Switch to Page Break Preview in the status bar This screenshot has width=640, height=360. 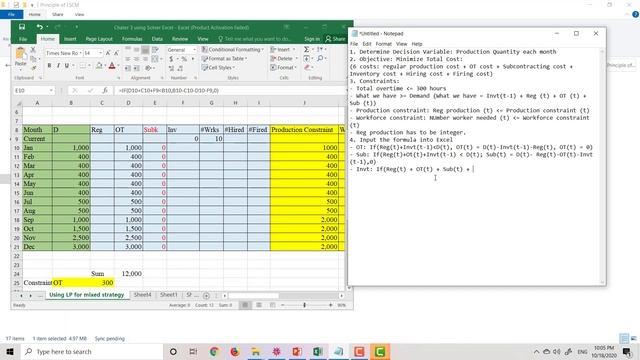pos(272,305)
